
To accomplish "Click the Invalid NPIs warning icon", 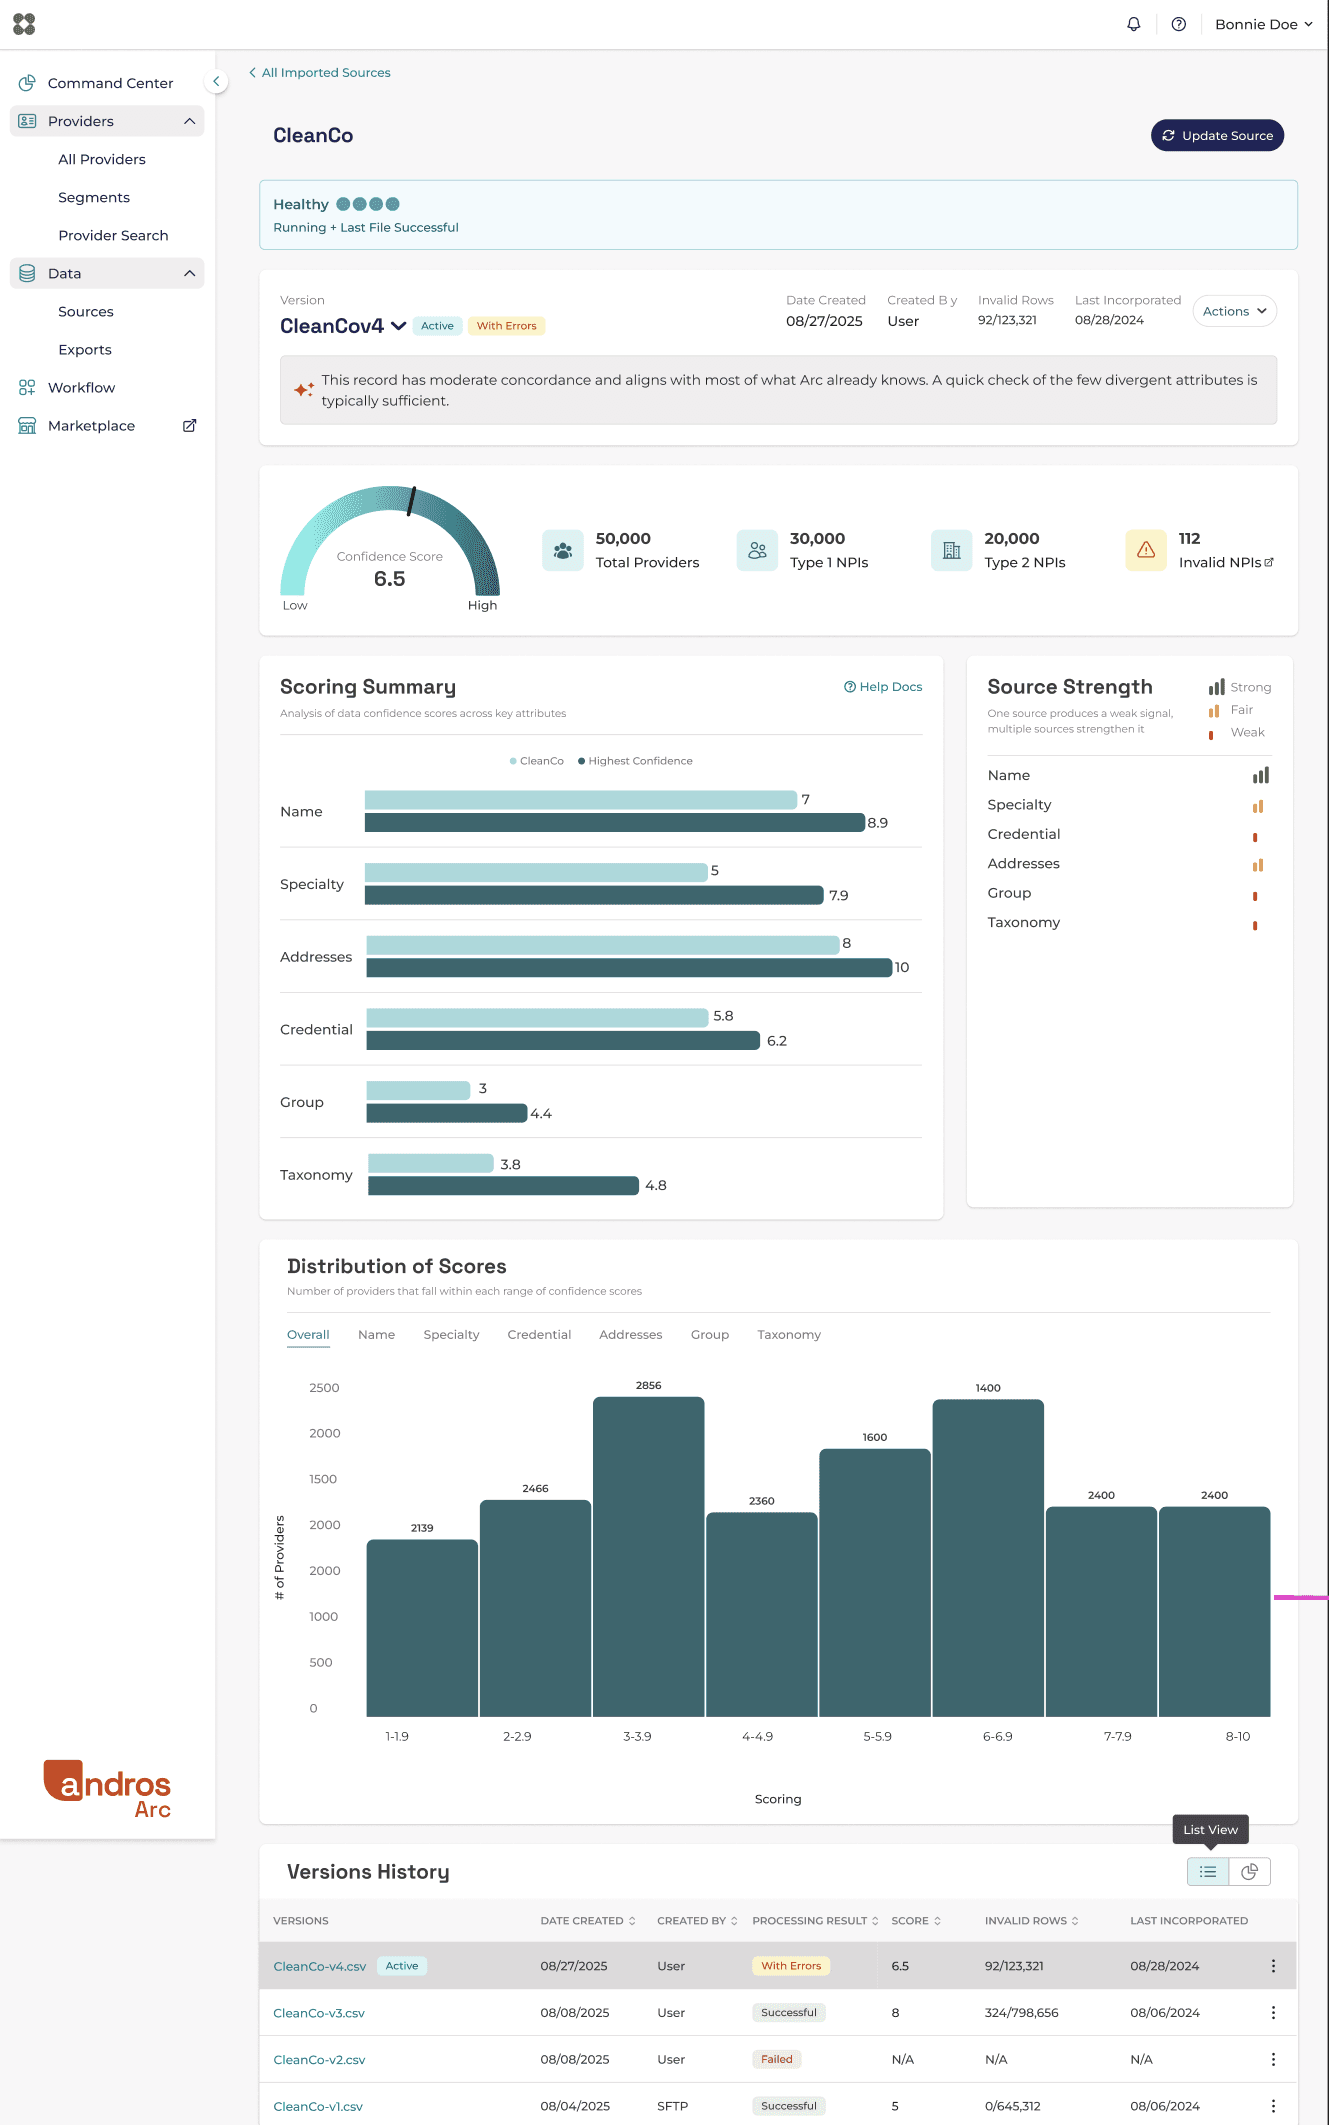I will [x=1146, y=550].
